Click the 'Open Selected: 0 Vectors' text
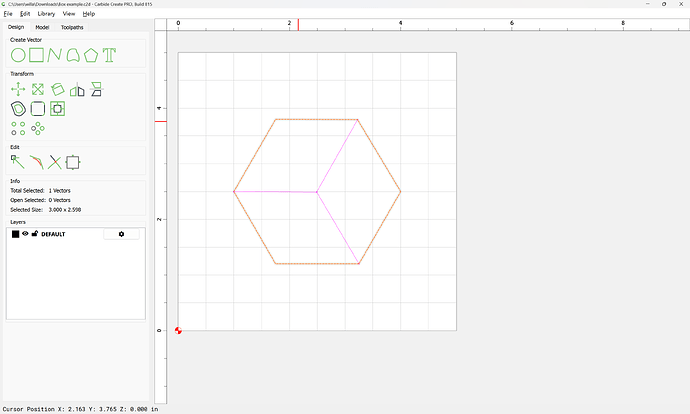690x414 pixels. click(x=40, y=200)
